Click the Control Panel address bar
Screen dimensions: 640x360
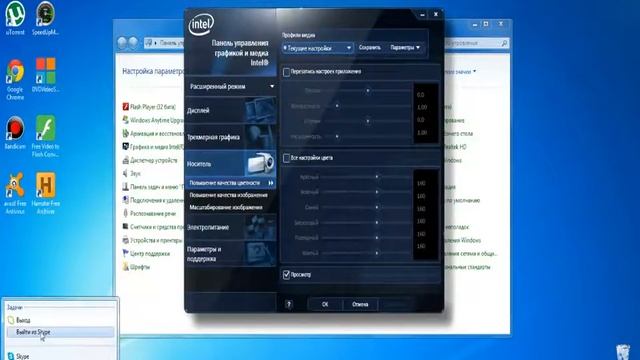tap(164, 42)
